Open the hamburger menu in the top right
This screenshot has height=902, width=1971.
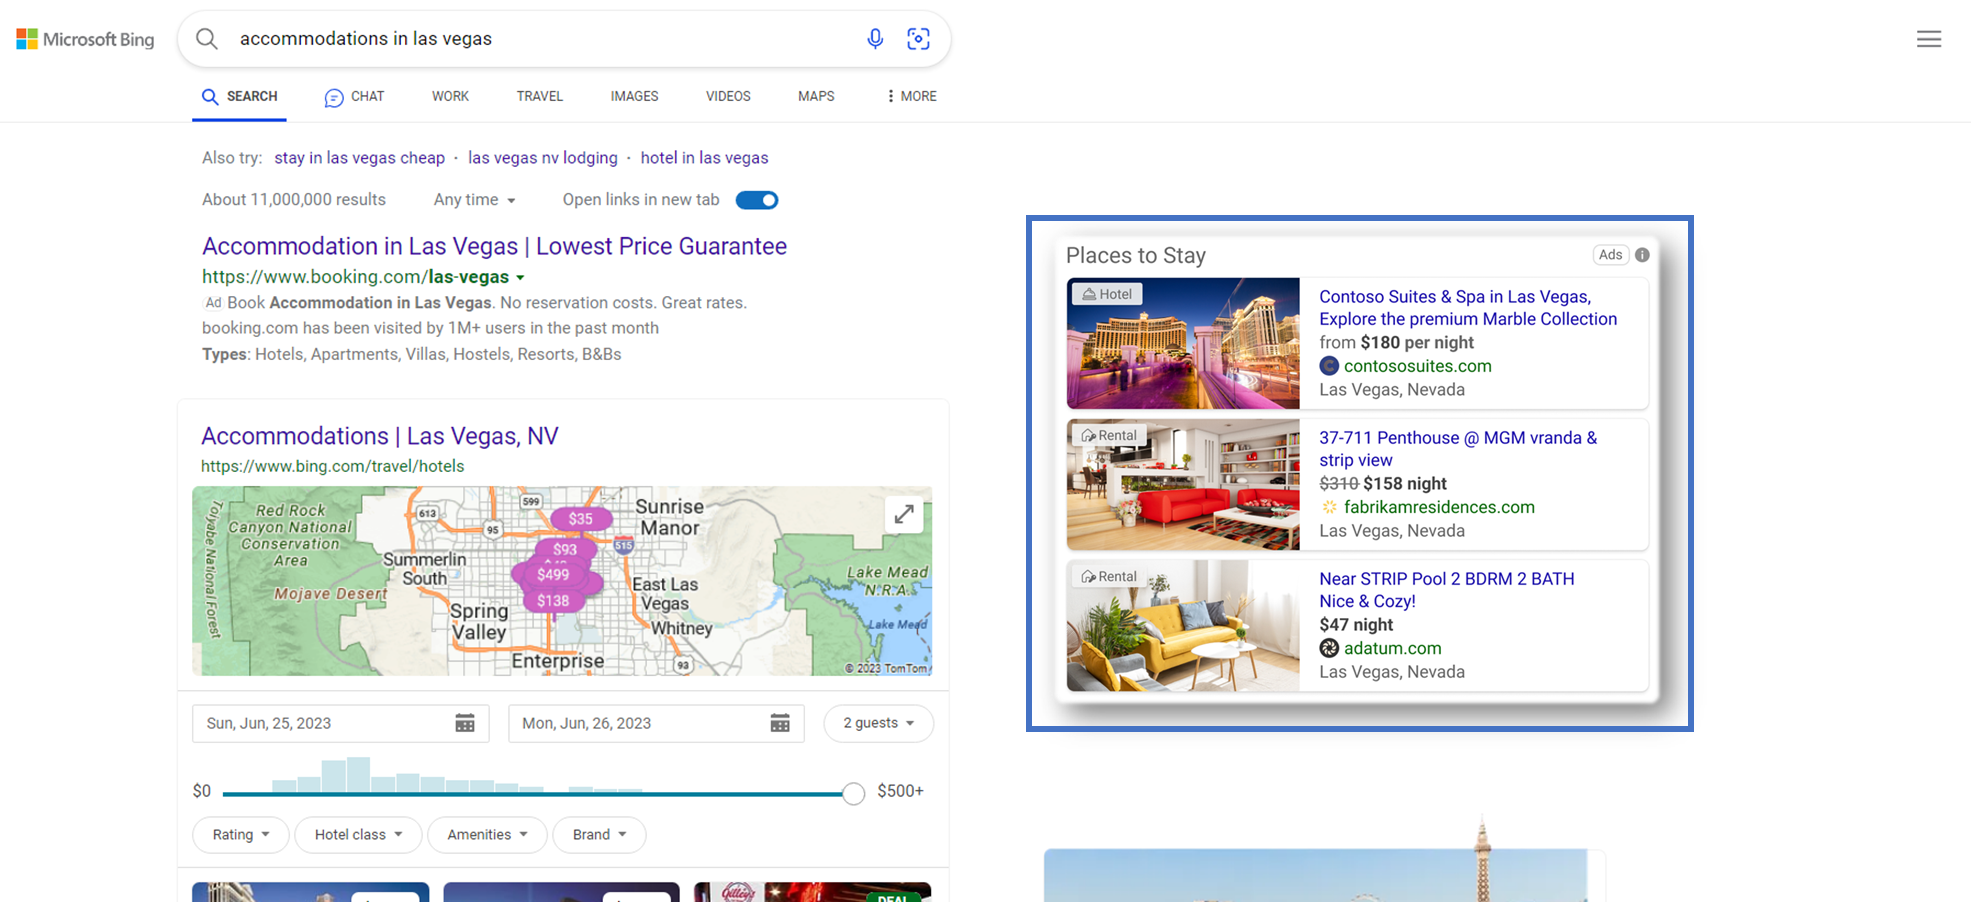click(x=1929, y=38)
